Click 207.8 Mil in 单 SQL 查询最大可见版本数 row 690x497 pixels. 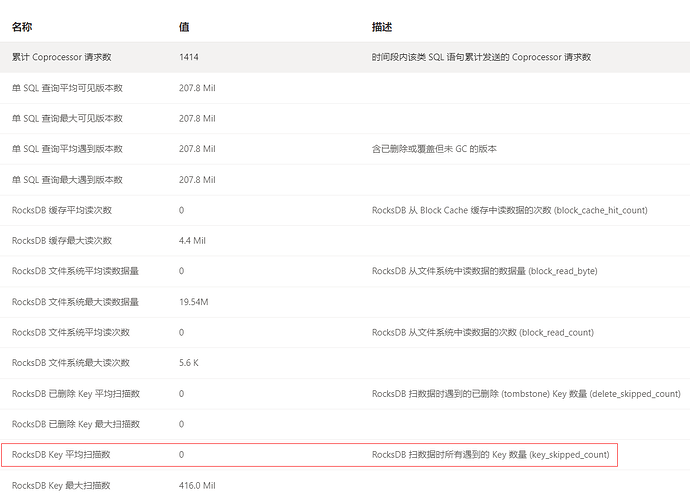[197, 118]
